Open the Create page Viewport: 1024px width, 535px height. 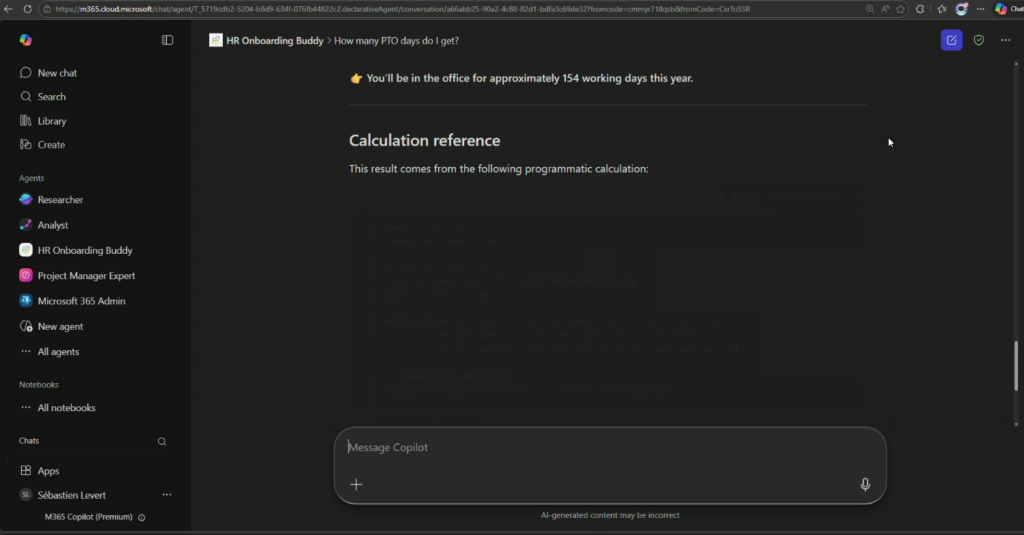51,144
